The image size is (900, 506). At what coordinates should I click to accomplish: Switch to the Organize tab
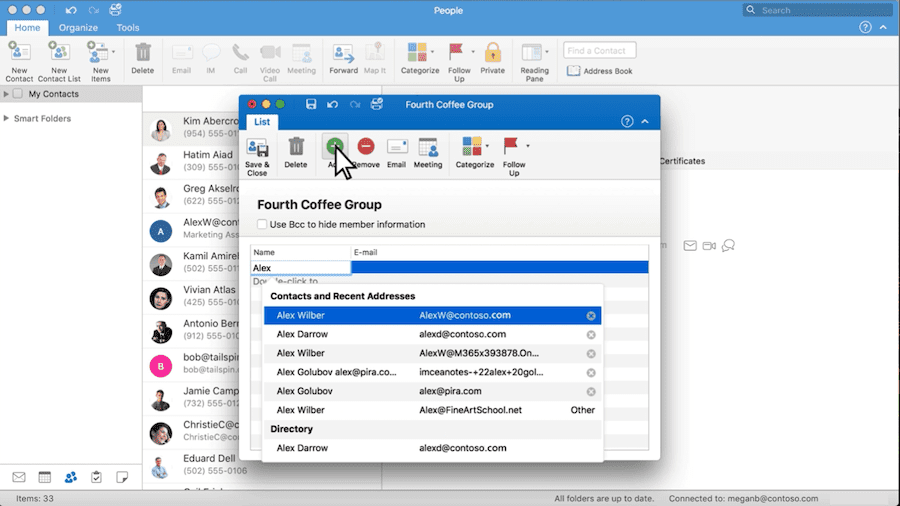coord(78,28)
